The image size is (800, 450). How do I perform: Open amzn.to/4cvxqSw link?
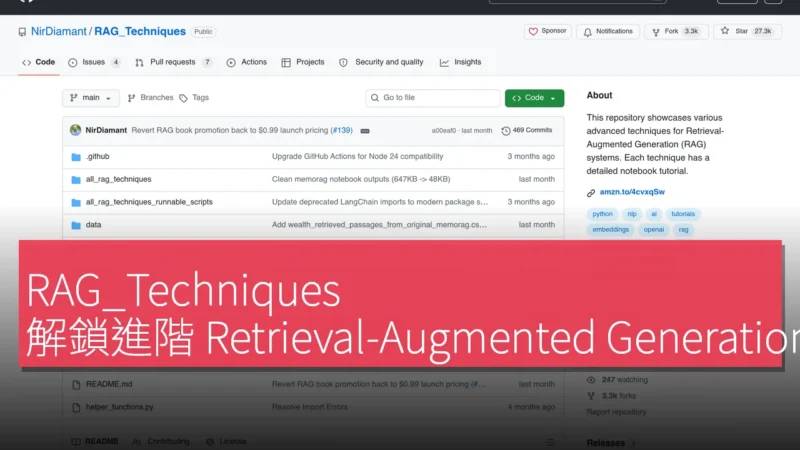coord(632,192)
